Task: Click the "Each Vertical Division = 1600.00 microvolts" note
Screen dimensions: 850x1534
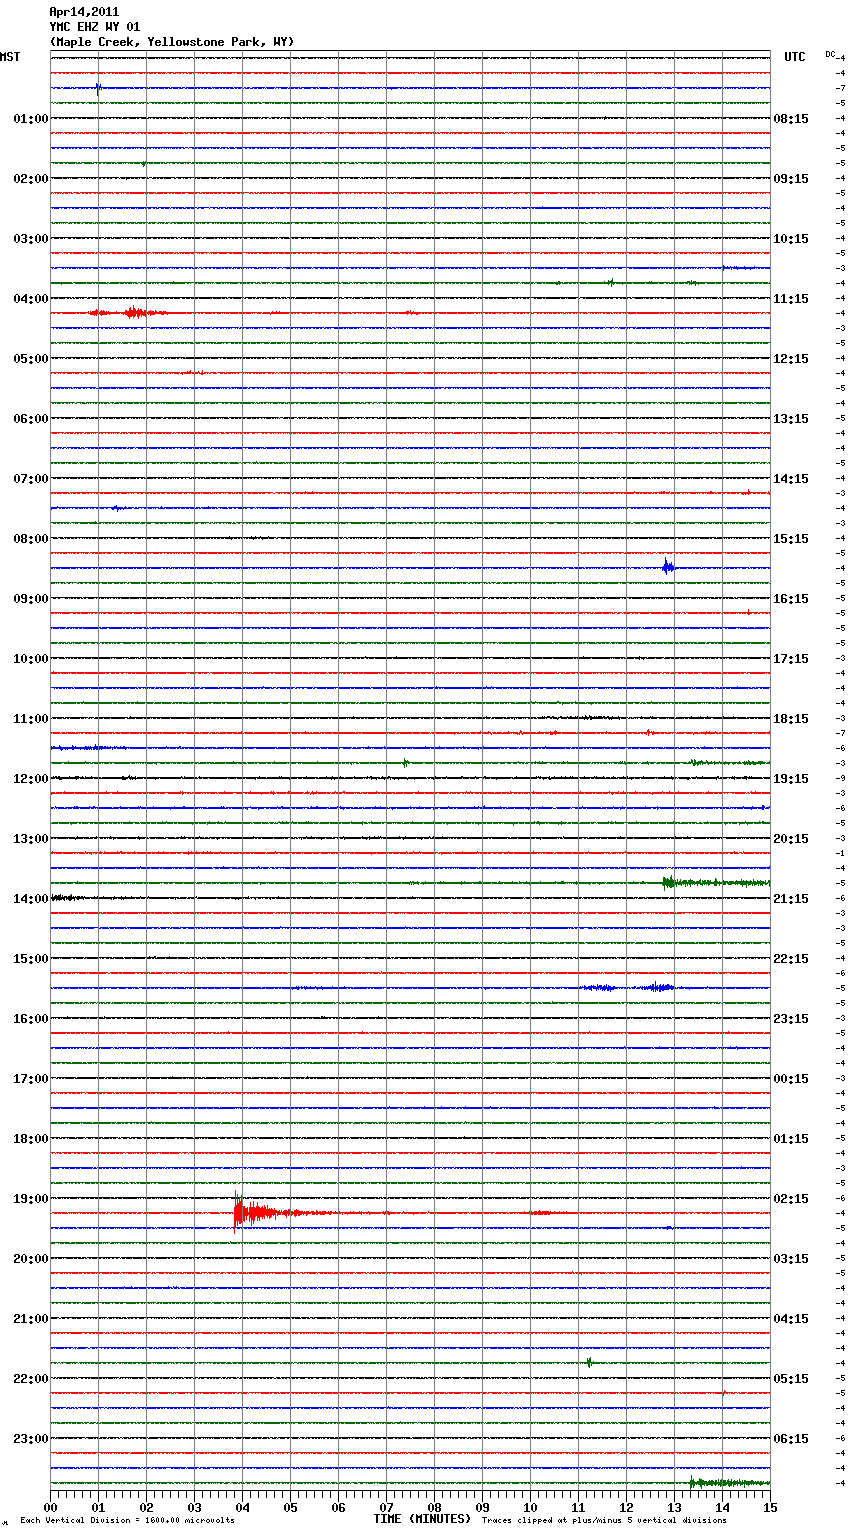Action: click(x=127, y=1520)
